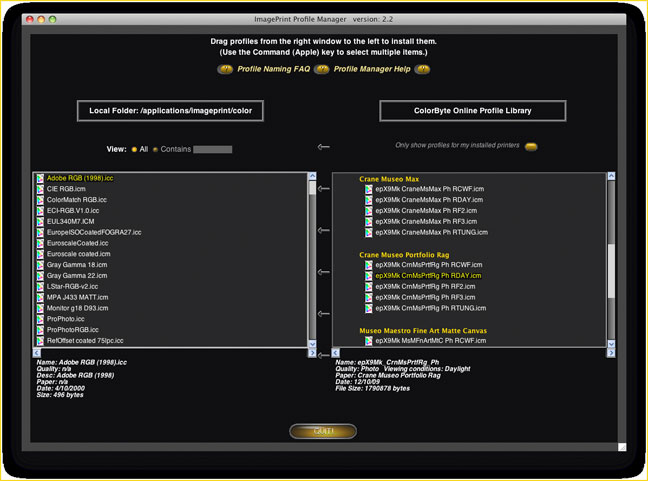Click file icon of ProPhoto.icc
The height and width of the screenshot is (481, 648).
point(40,319)
